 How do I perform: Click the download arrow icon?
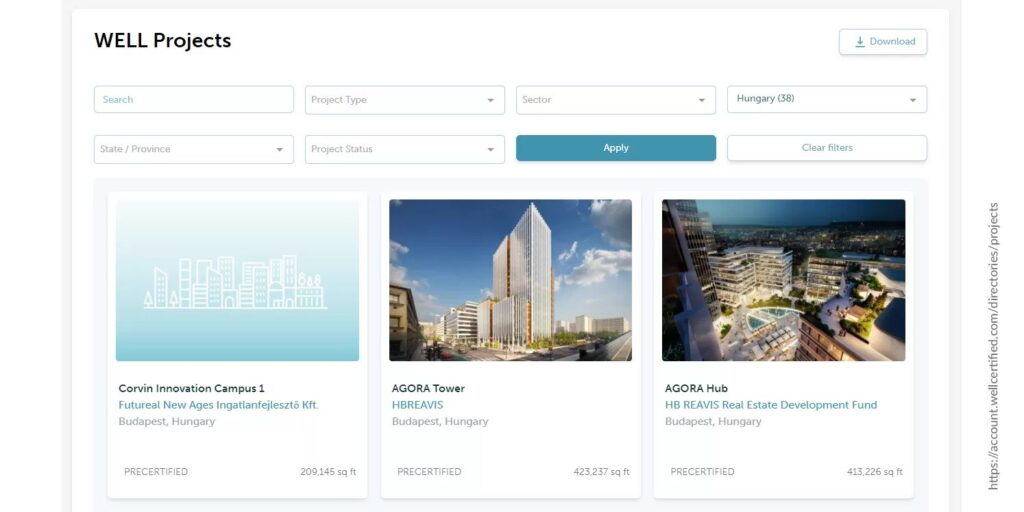[x=859, y=42]
